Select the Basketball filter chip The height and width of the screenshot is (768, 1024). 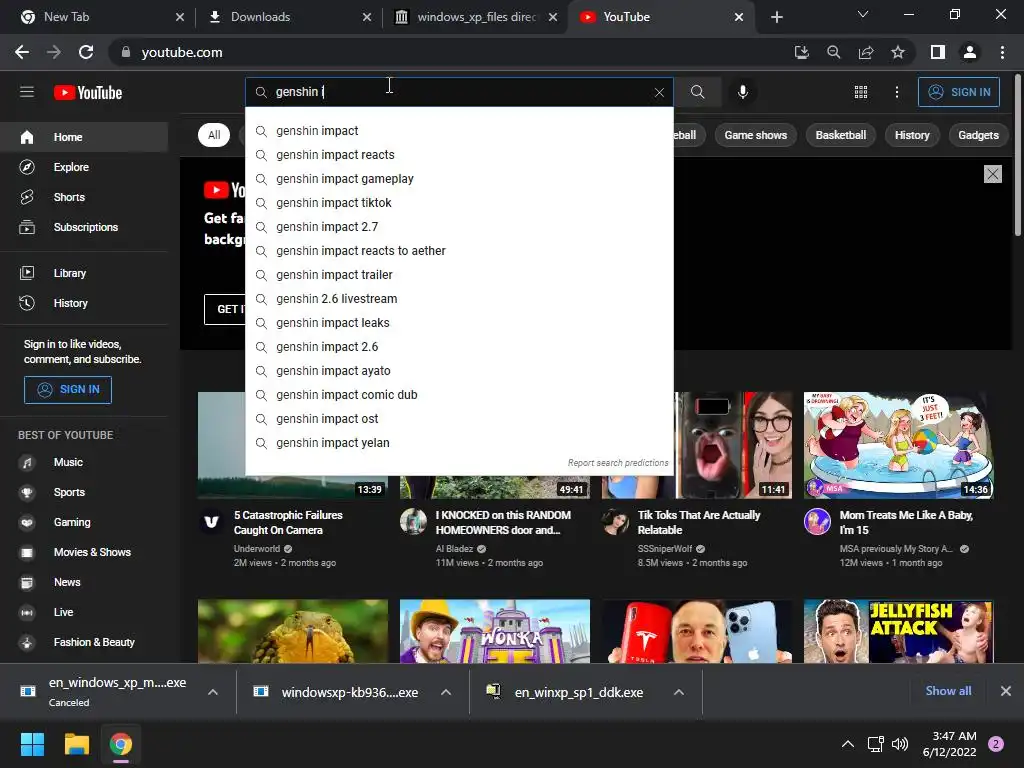(840, 135)
